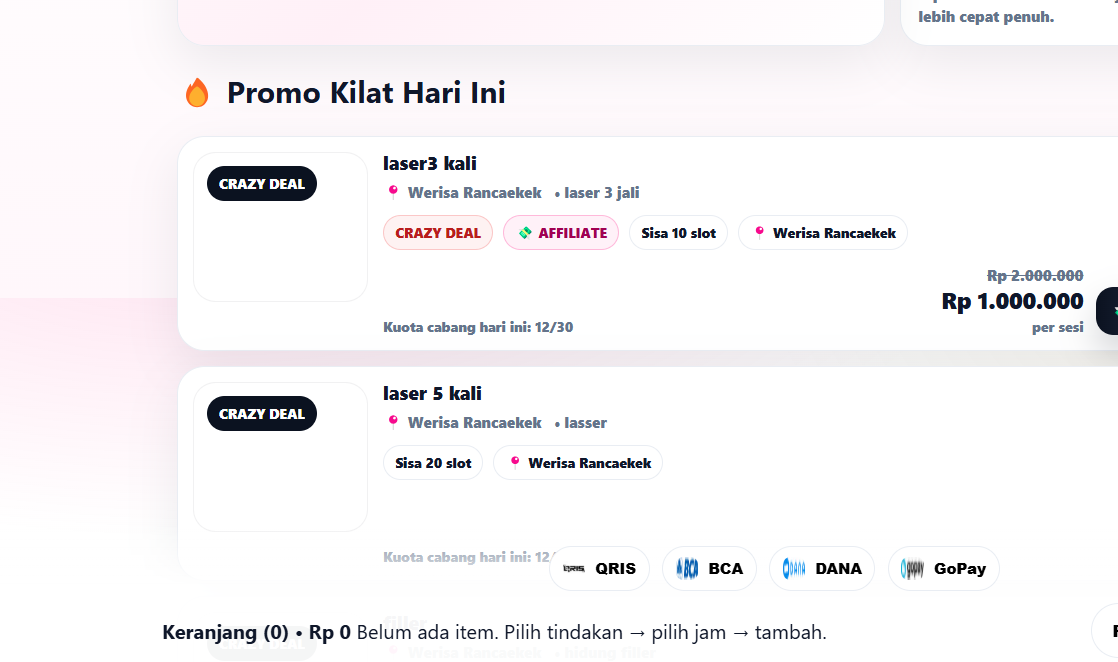
Task: Open the laser 5 kali promo title
Action: (x=432, y=394)
